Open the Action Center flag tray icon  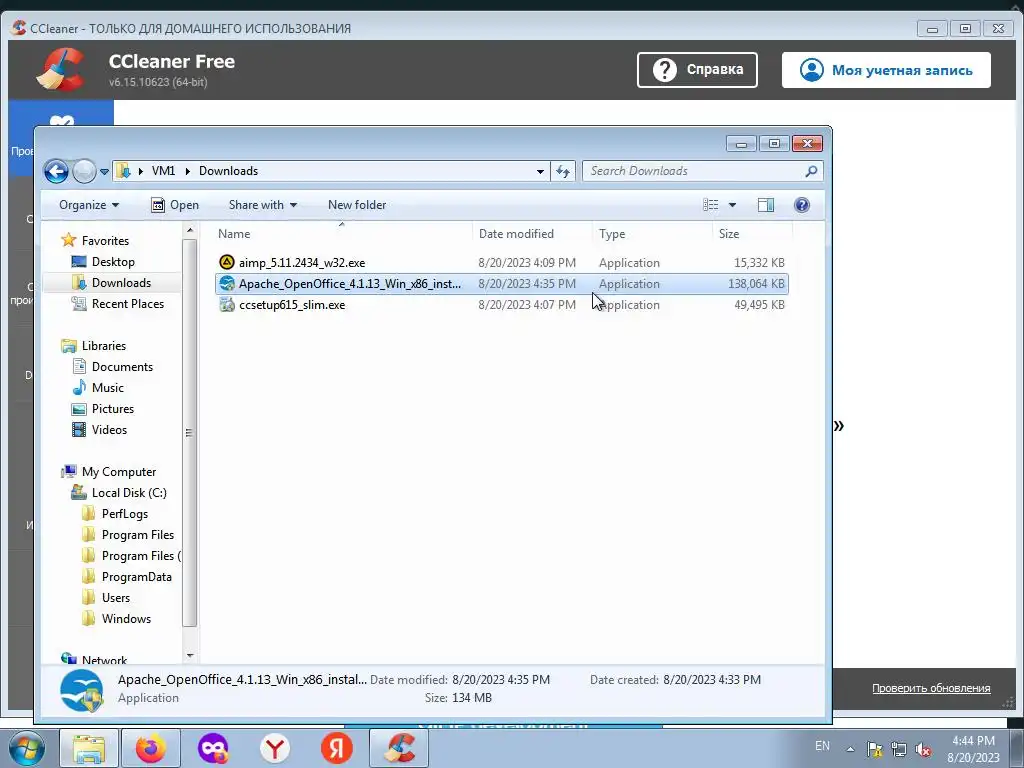874,749
